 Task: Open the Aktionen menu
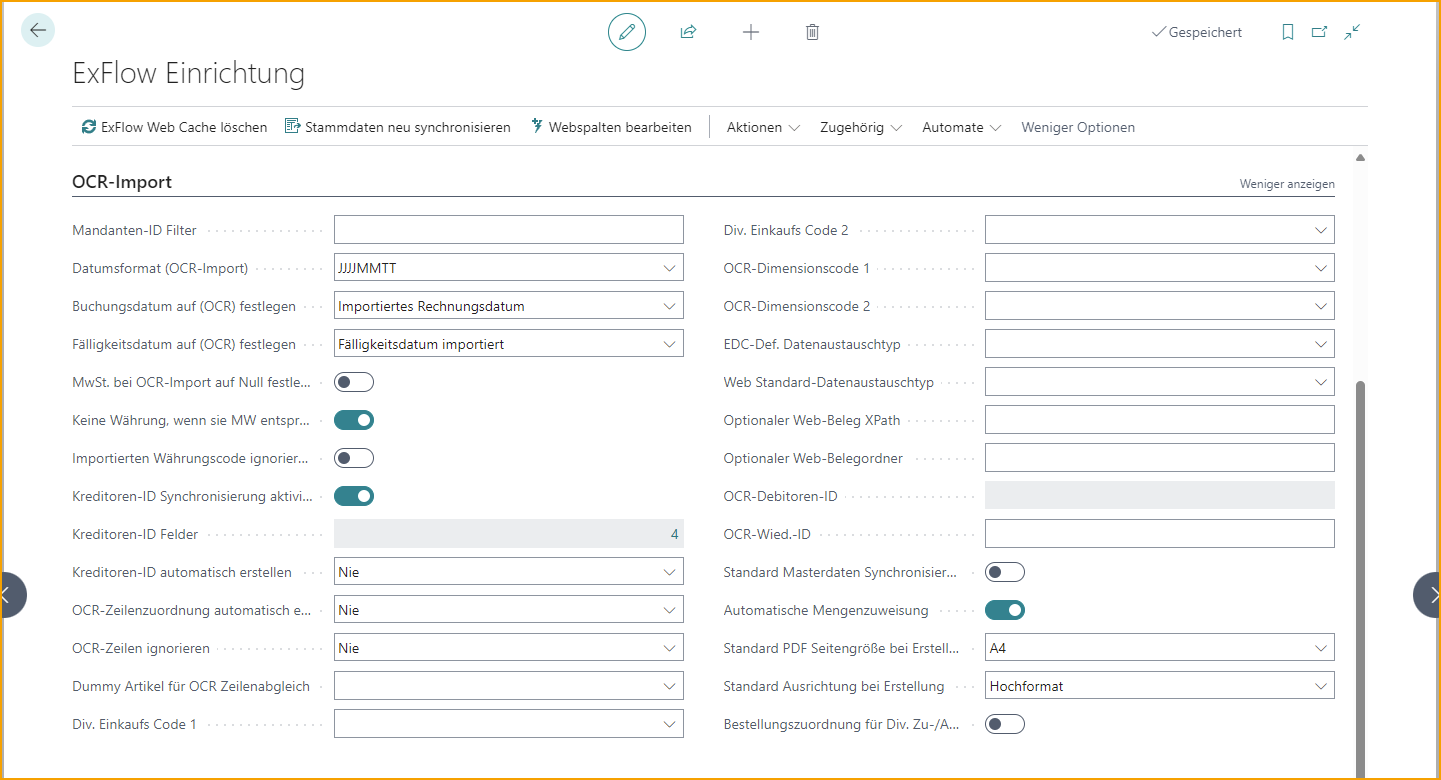pyautogui.click(x=763, y=127)
